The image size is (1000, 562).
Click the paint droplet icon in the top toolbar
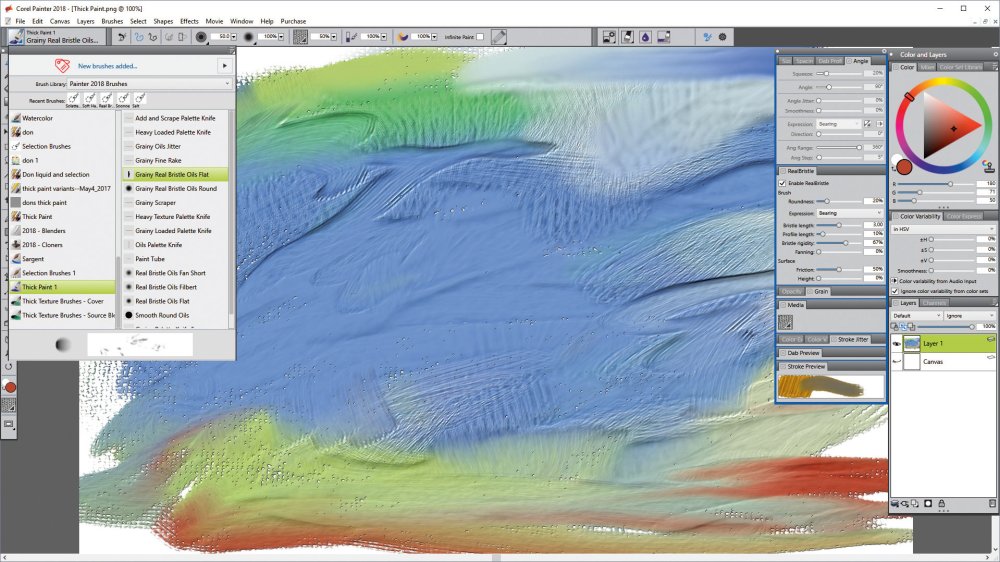point(645,37)
